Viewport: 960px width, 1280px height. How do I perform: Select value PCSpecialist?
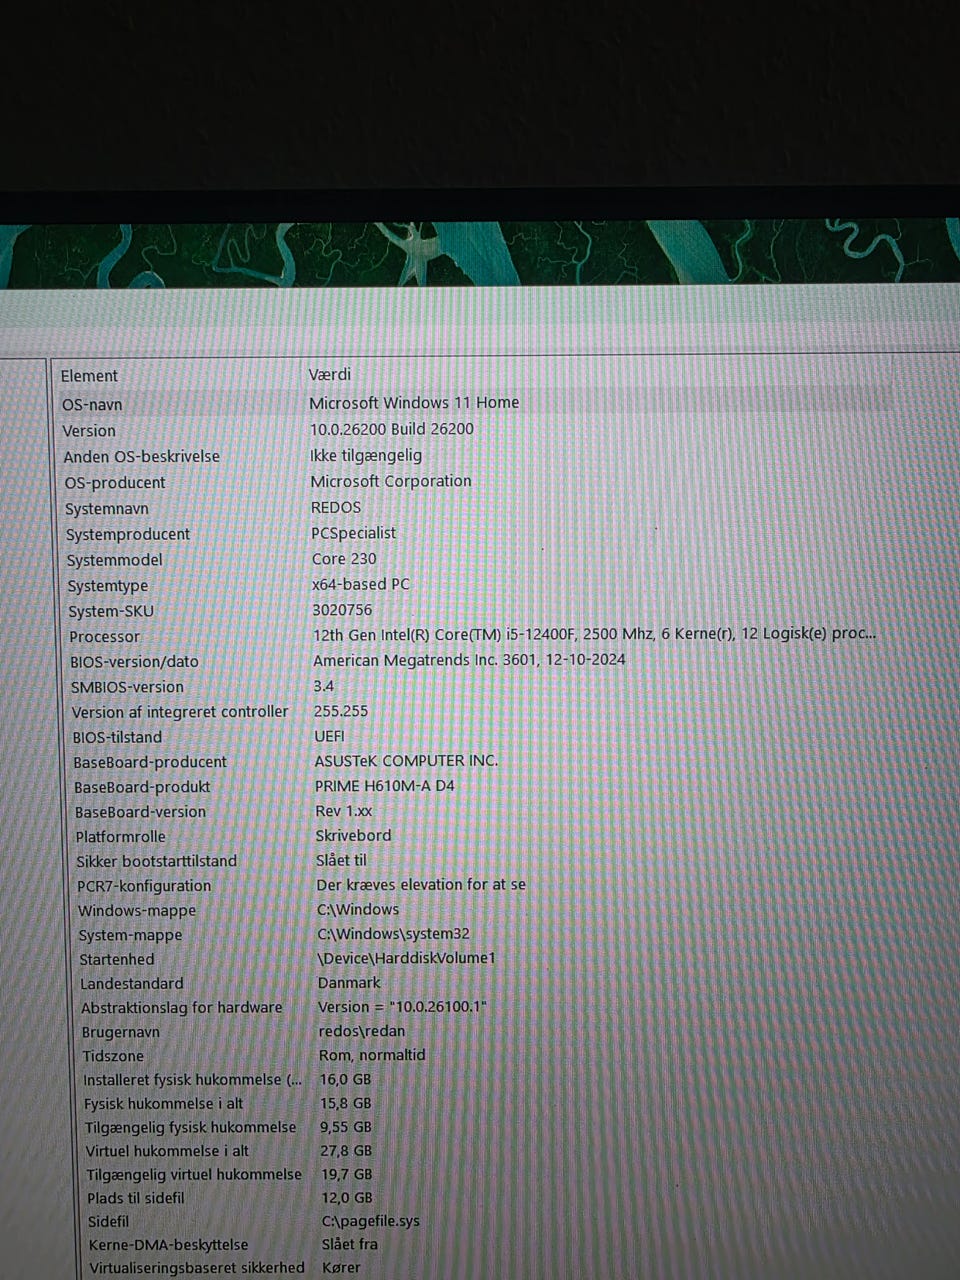[x=354, y=533]
